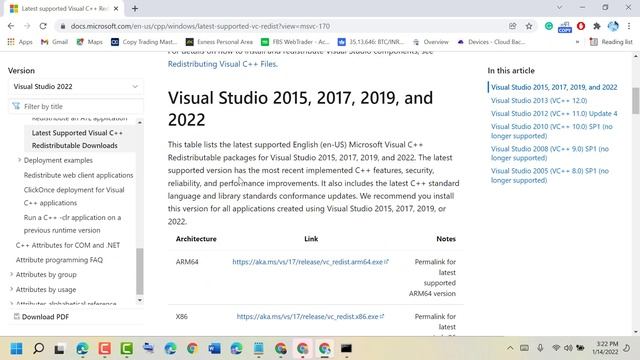Click the page vertical scrollbar thumb

[636, 100]
